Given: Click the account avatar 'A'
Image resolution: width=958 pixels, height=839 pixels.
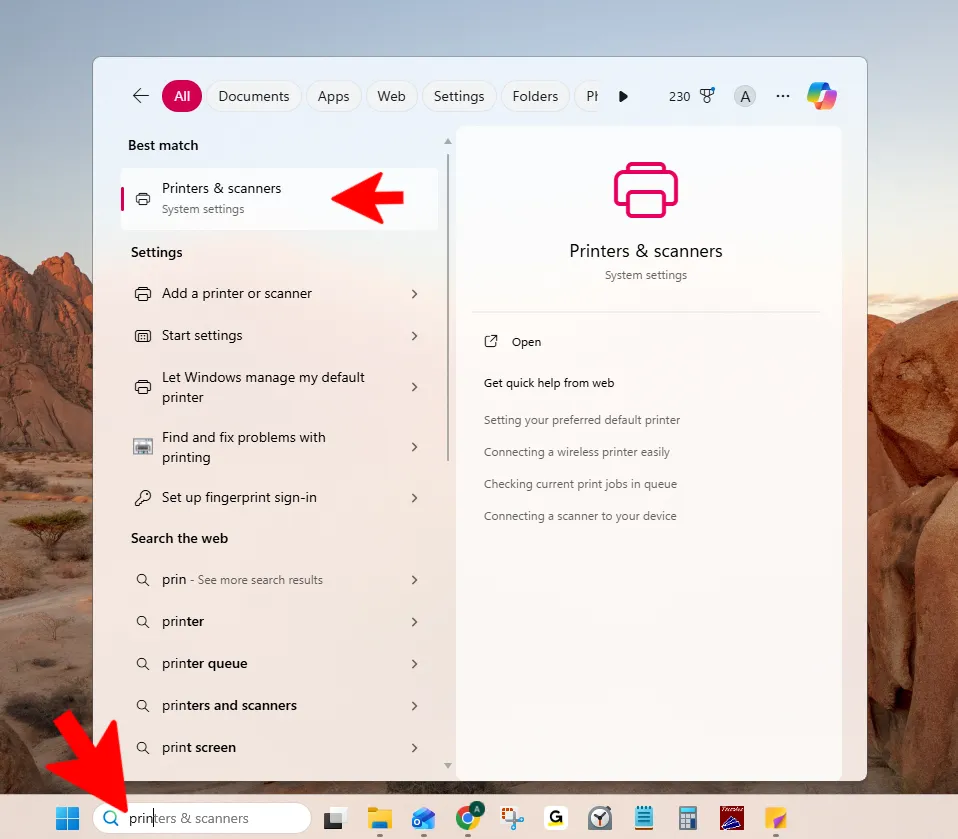Looking at the screenshot, I should tap(745, 96).
